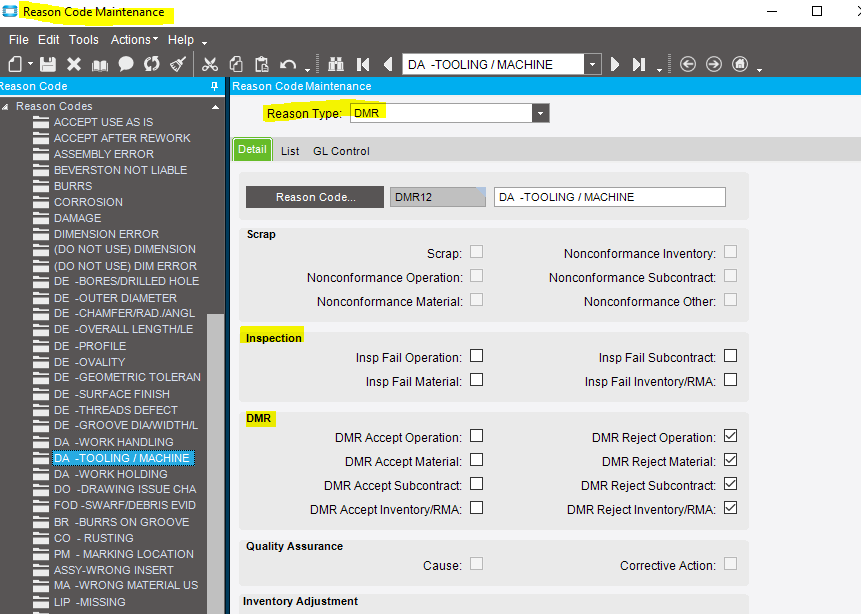Uncheck the DMR Reject Material checkbox
This screenshot has width=861, height=614.
pos(730,460)
